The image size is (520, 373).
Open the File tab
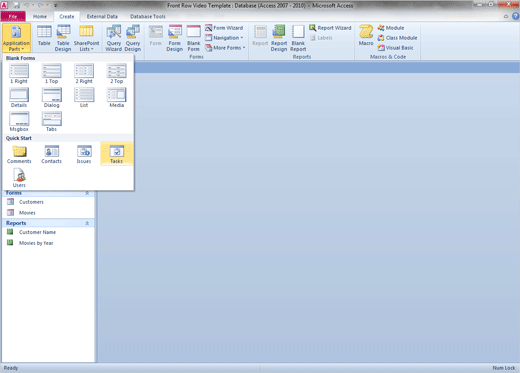(13, 16)
